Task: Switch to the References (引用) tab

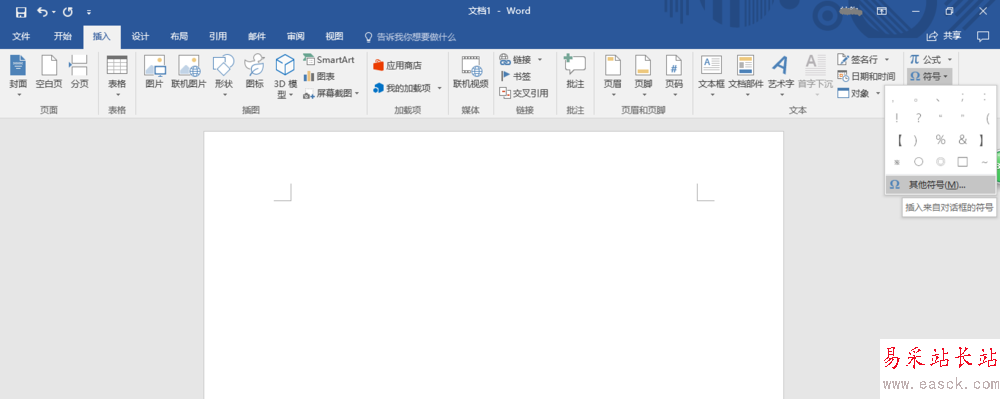Action: coord(218,36)
